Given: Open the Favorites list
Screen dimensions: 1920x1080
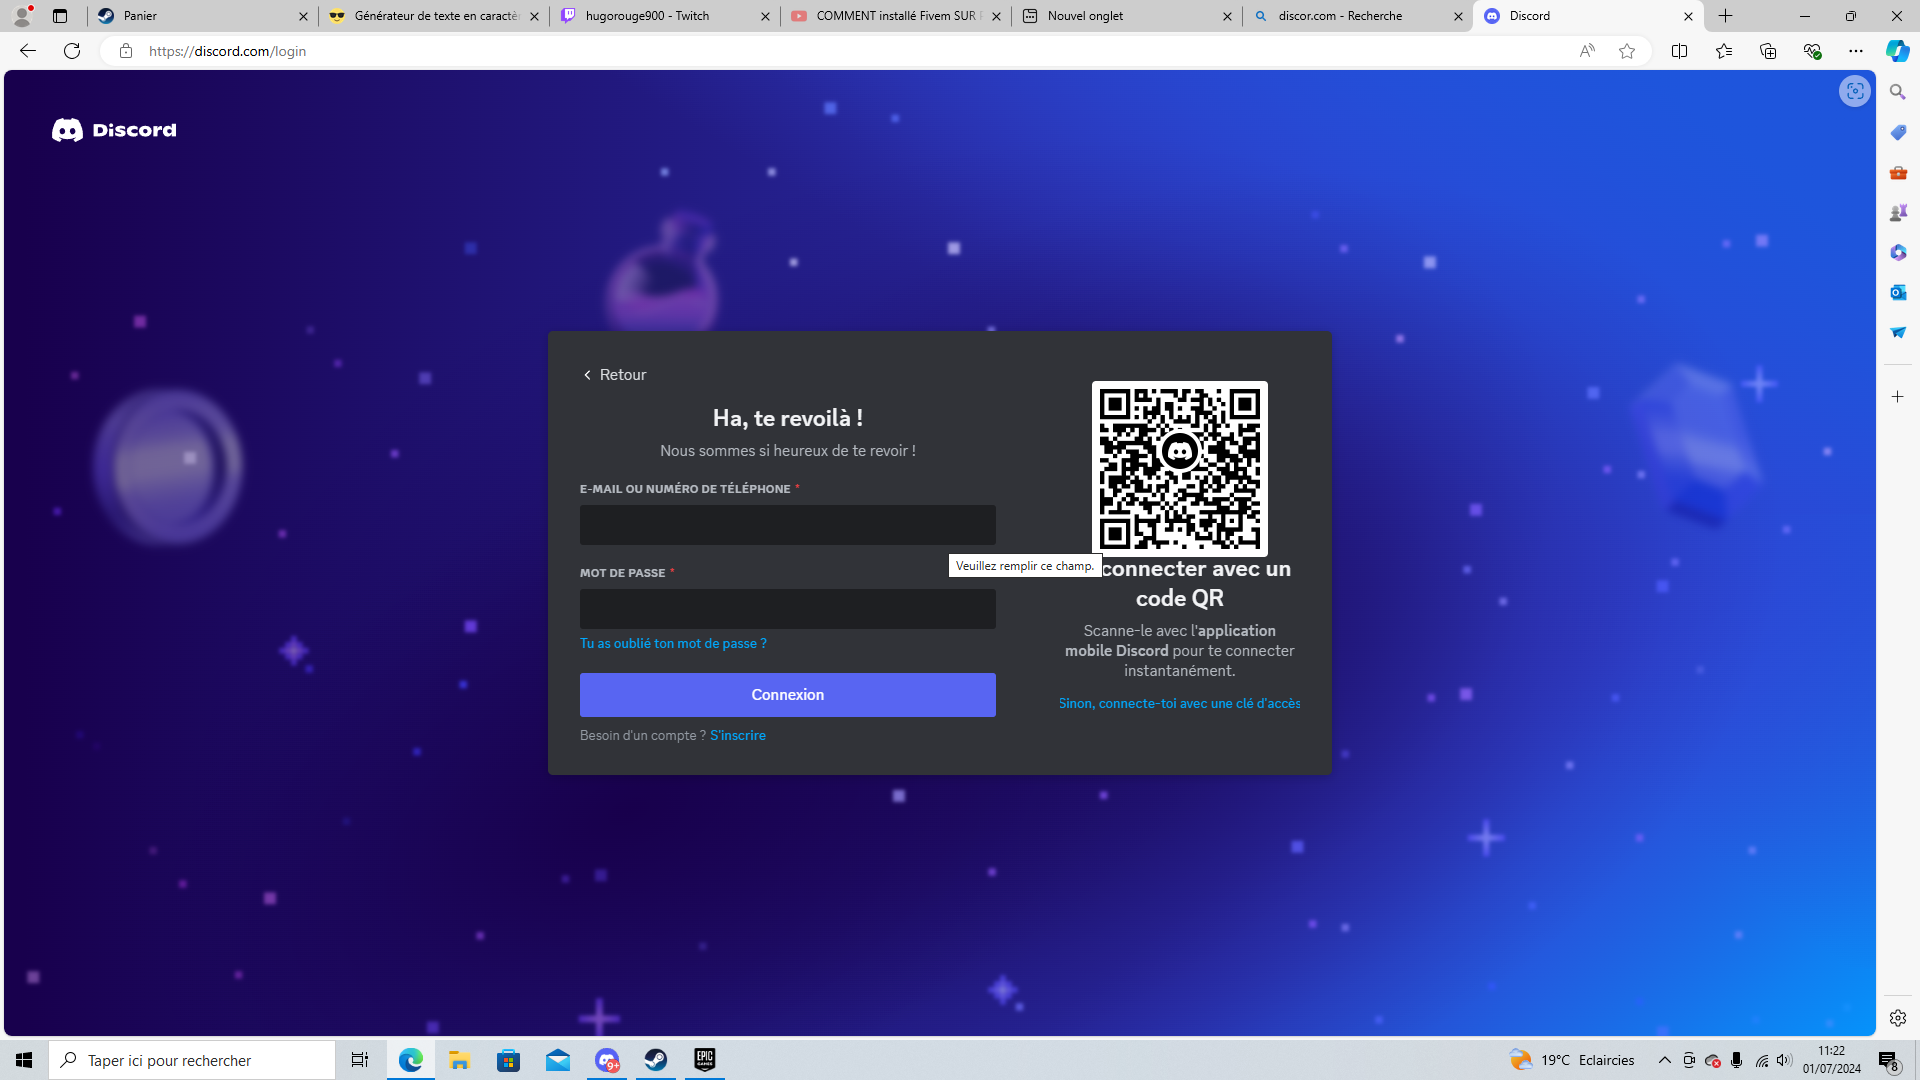Looking at the screenshot, I should (x=1723, y=51).
